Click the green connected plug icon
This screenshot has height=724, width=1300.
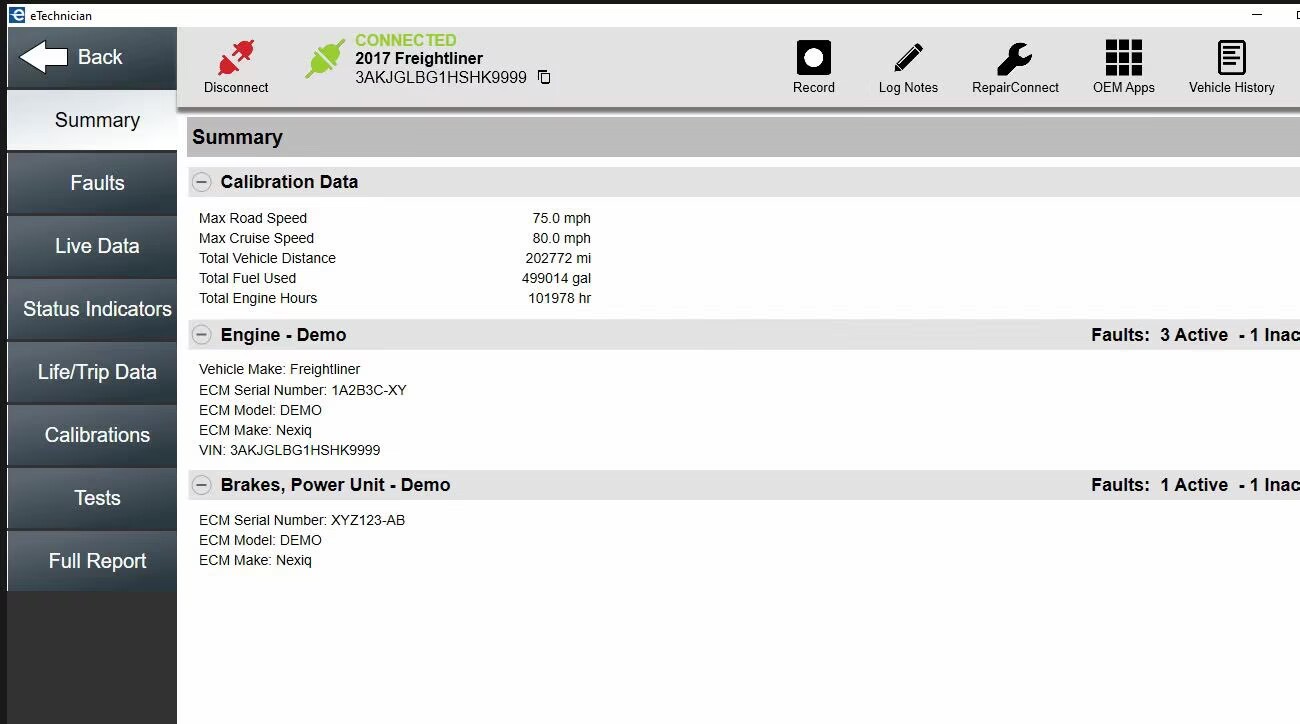[325, 59]
